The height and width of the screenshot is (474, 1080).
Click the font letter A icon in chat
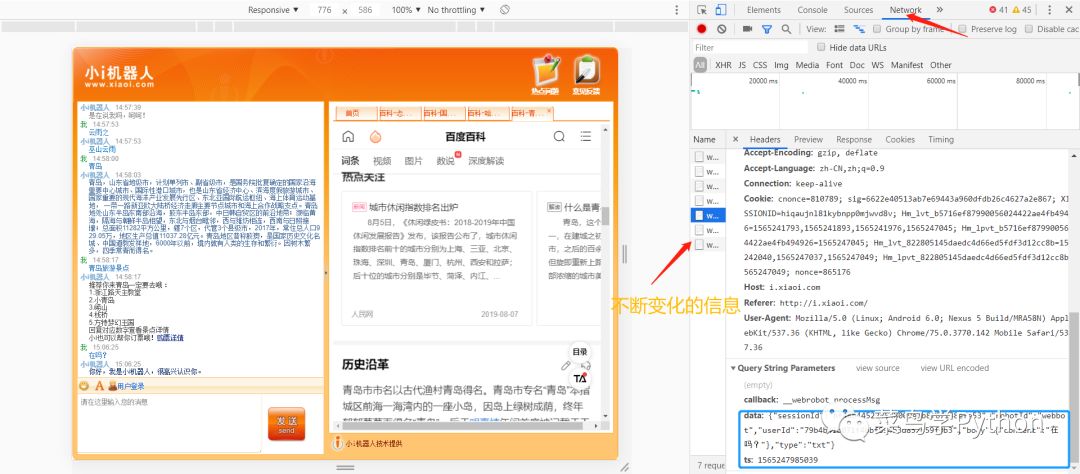point(99,386)
